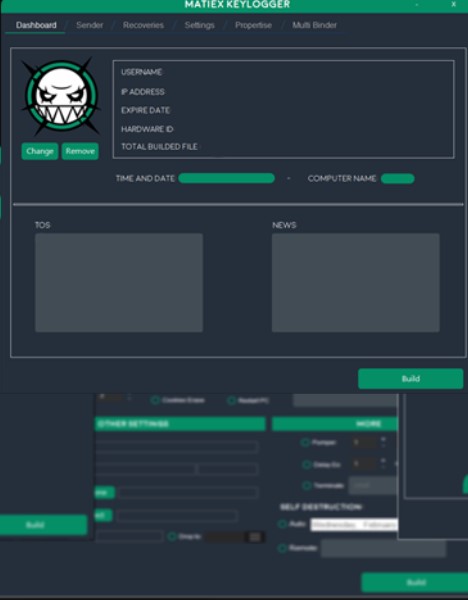Screen dimensions: 468x600
Task: Open the Sender tab
Action: point(90,25)
